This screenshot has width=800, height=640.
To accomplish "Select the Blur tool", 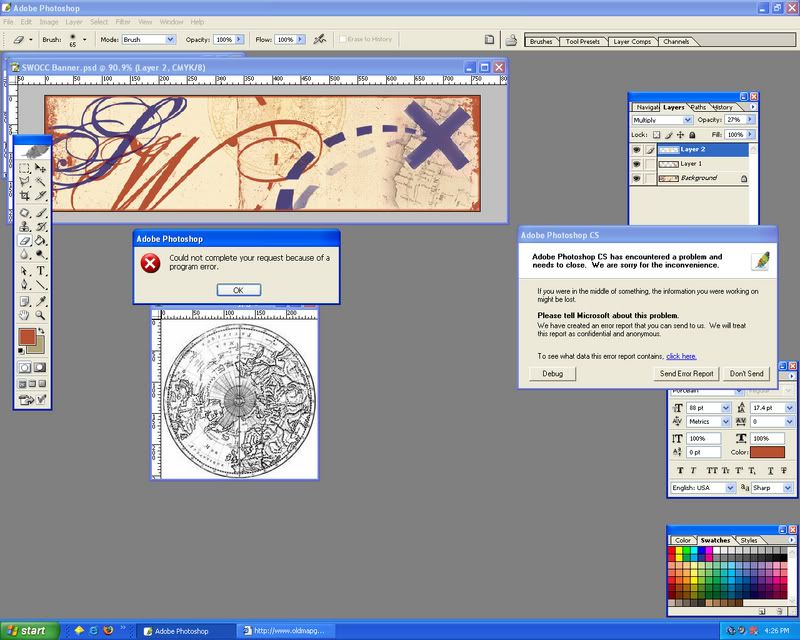I will 24,254.
